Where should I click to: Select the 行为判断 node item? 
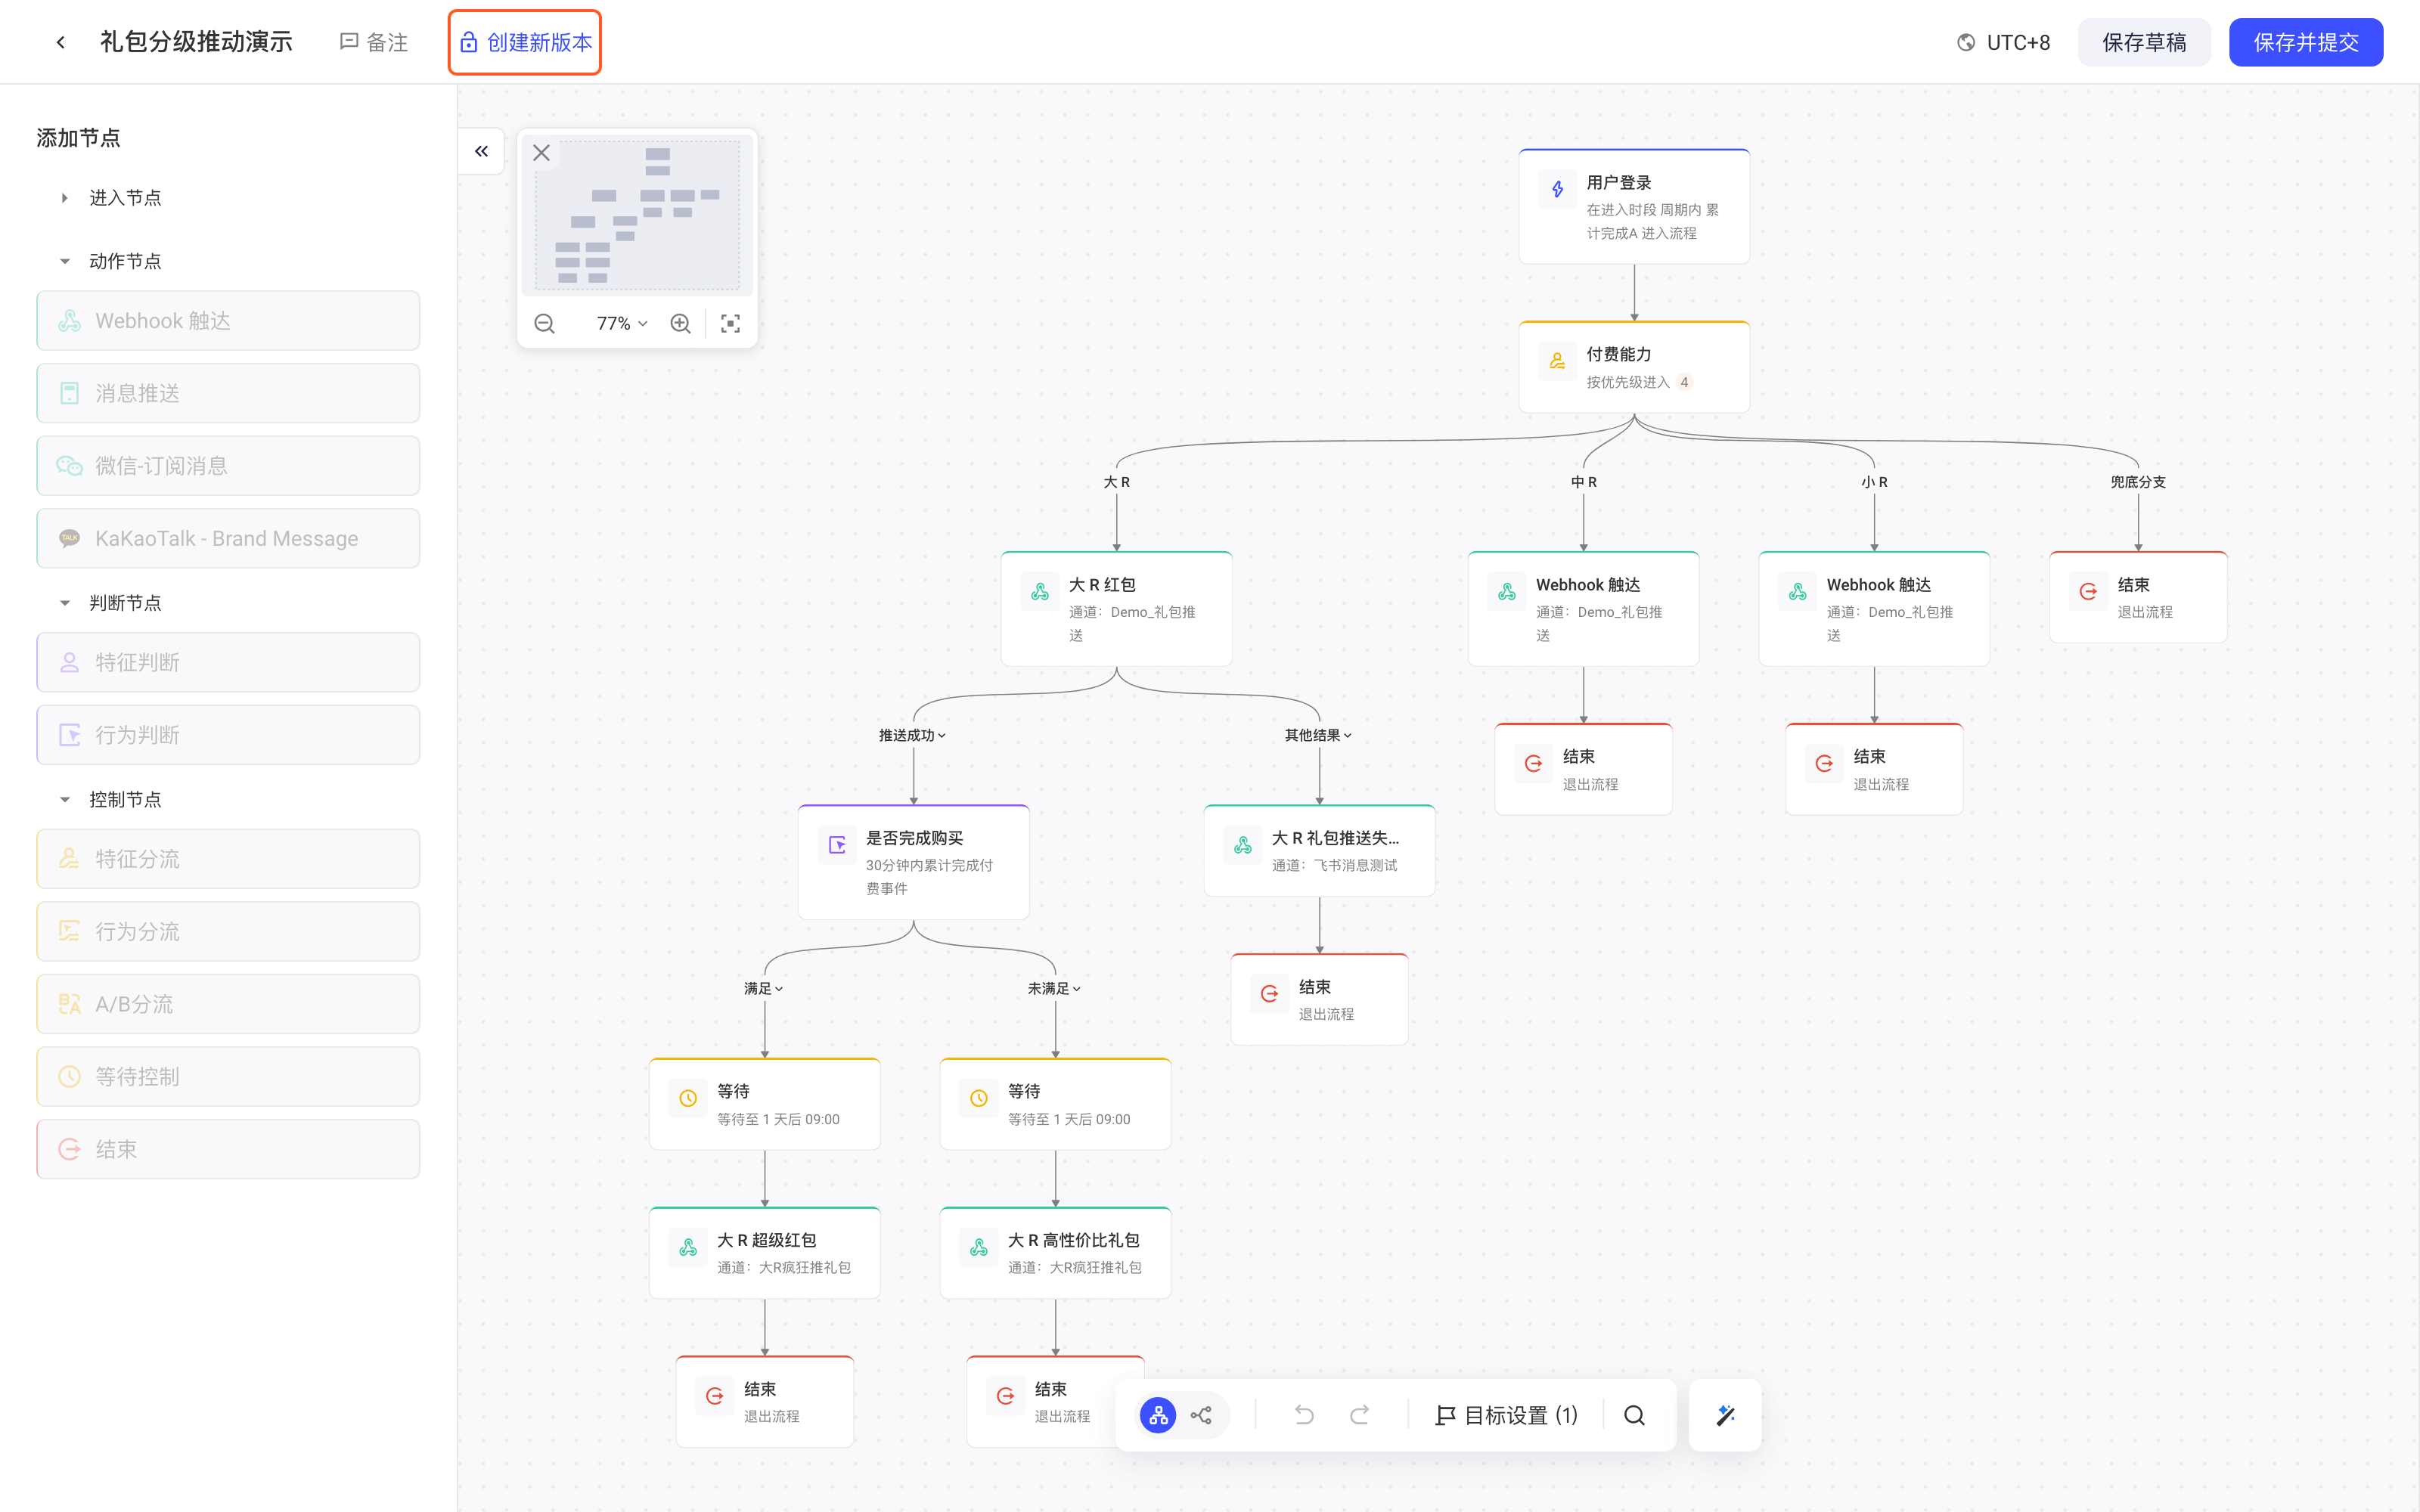click(228, 735)
